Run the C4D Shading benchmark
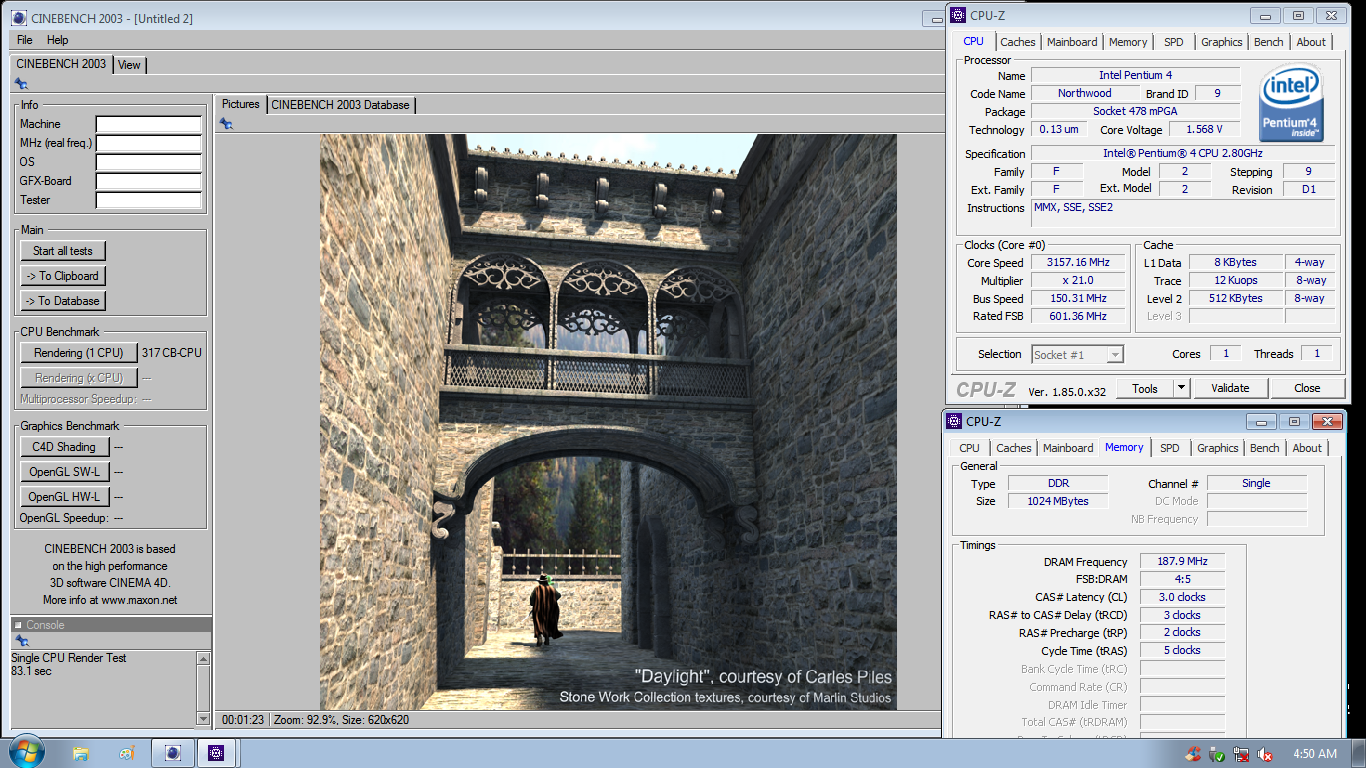 [x=64, y=447]
